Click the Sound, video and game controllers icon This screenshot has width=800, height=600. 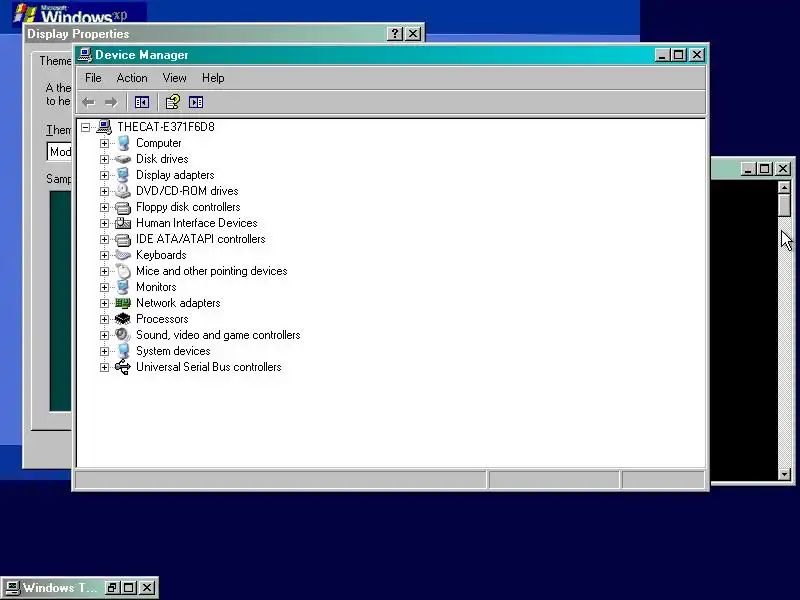tap(123, 335)
